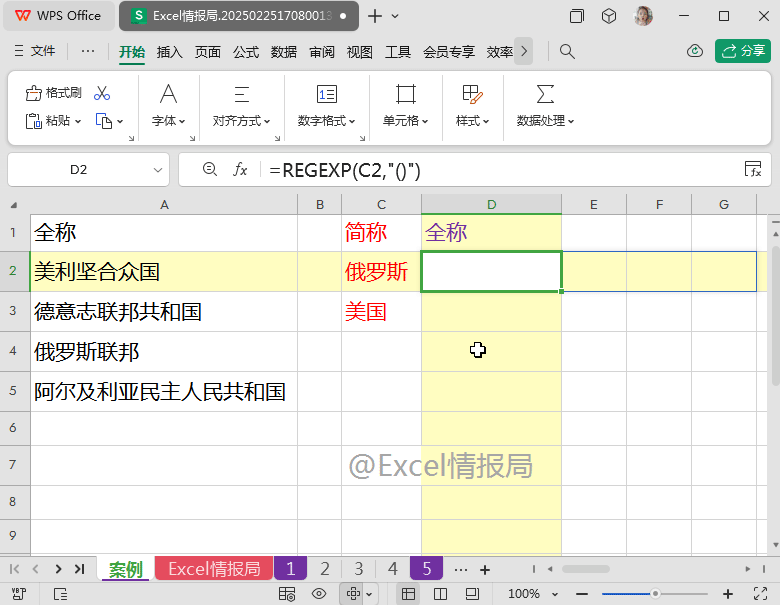This screenshot has width=780, height=605.
Task: Click the search magnifier icon in menu bar
Action: (567, 51)
